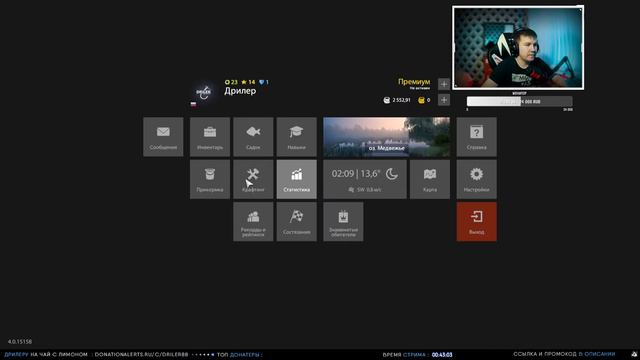Viewport: 640px width, 360px height.
Task: Click the оз. Медвежье location picture
Action: (x=387, y=137)
